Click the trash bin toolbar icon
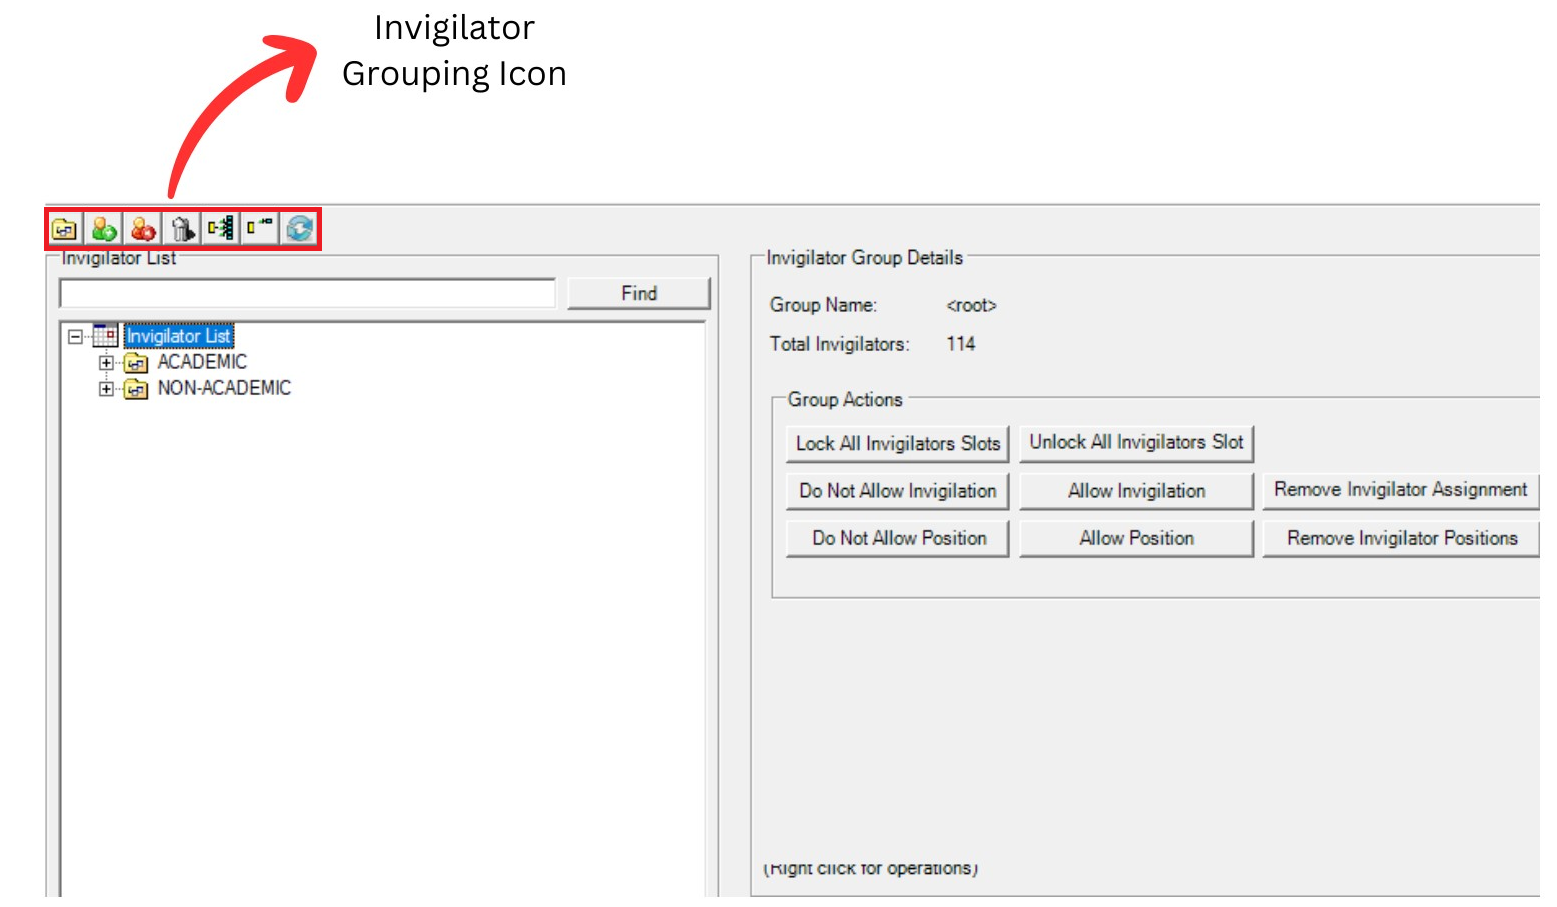Screen dimensions: 1557x907 [x=182, y=229]
